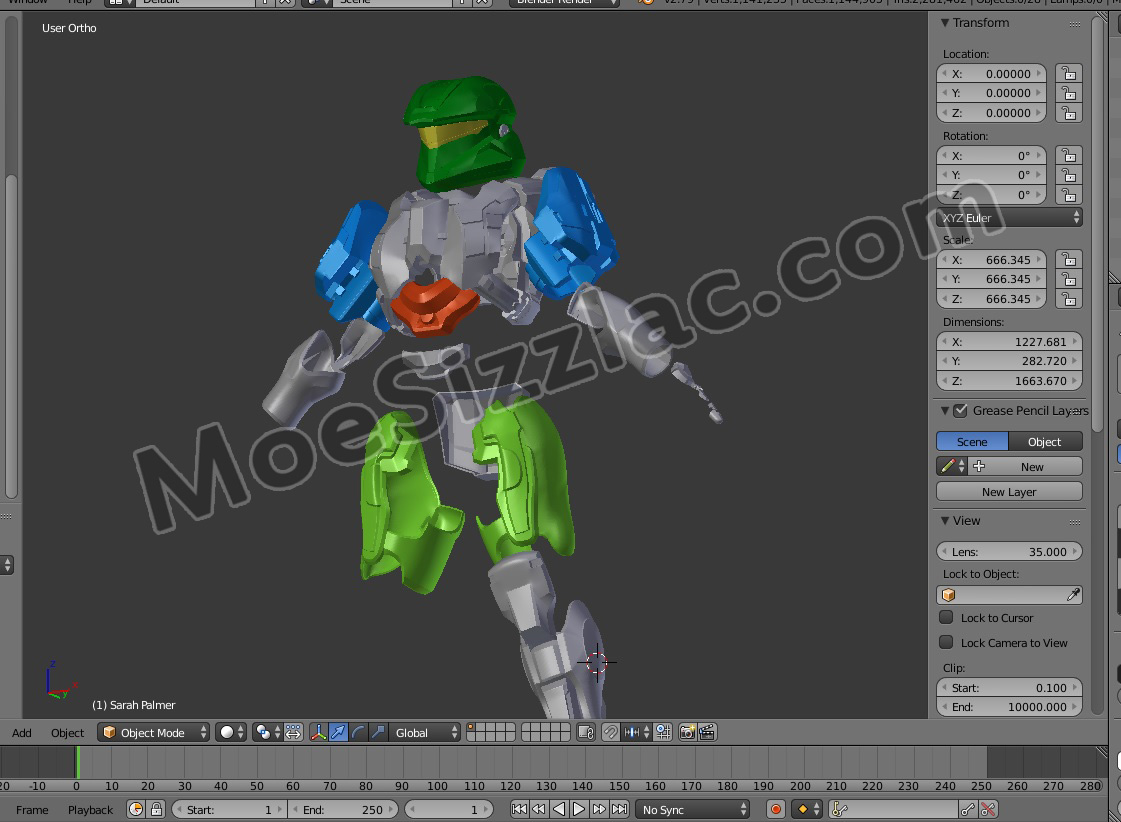This screenshot has height=822, width=1121.
Task: Toggle the preview range clock icon
Action: click(135, 809)
